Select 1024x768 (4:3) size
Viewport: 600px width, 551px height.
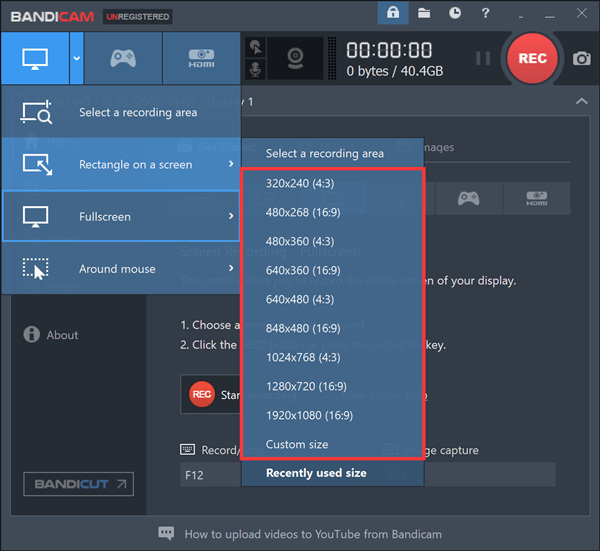click(x=333, y=357)
